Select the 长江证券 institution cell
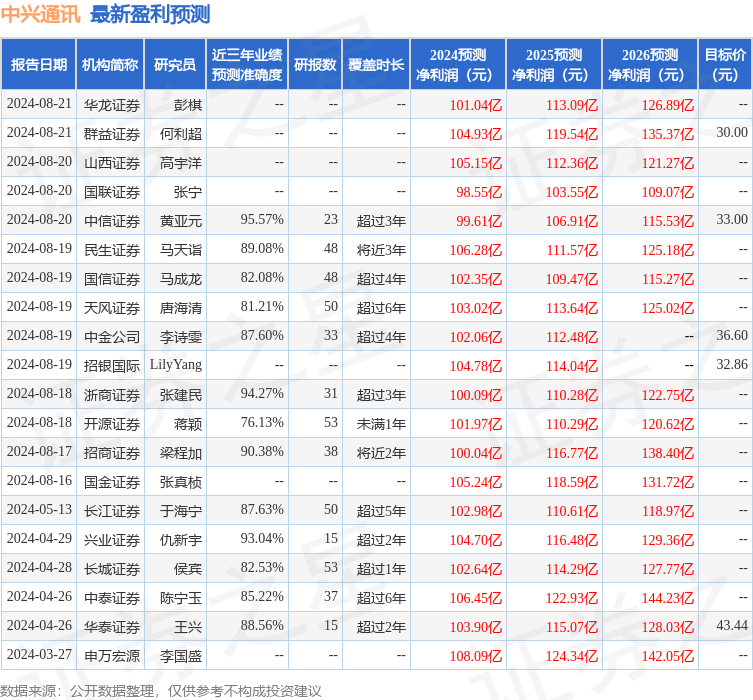 (x=111, y=511)
